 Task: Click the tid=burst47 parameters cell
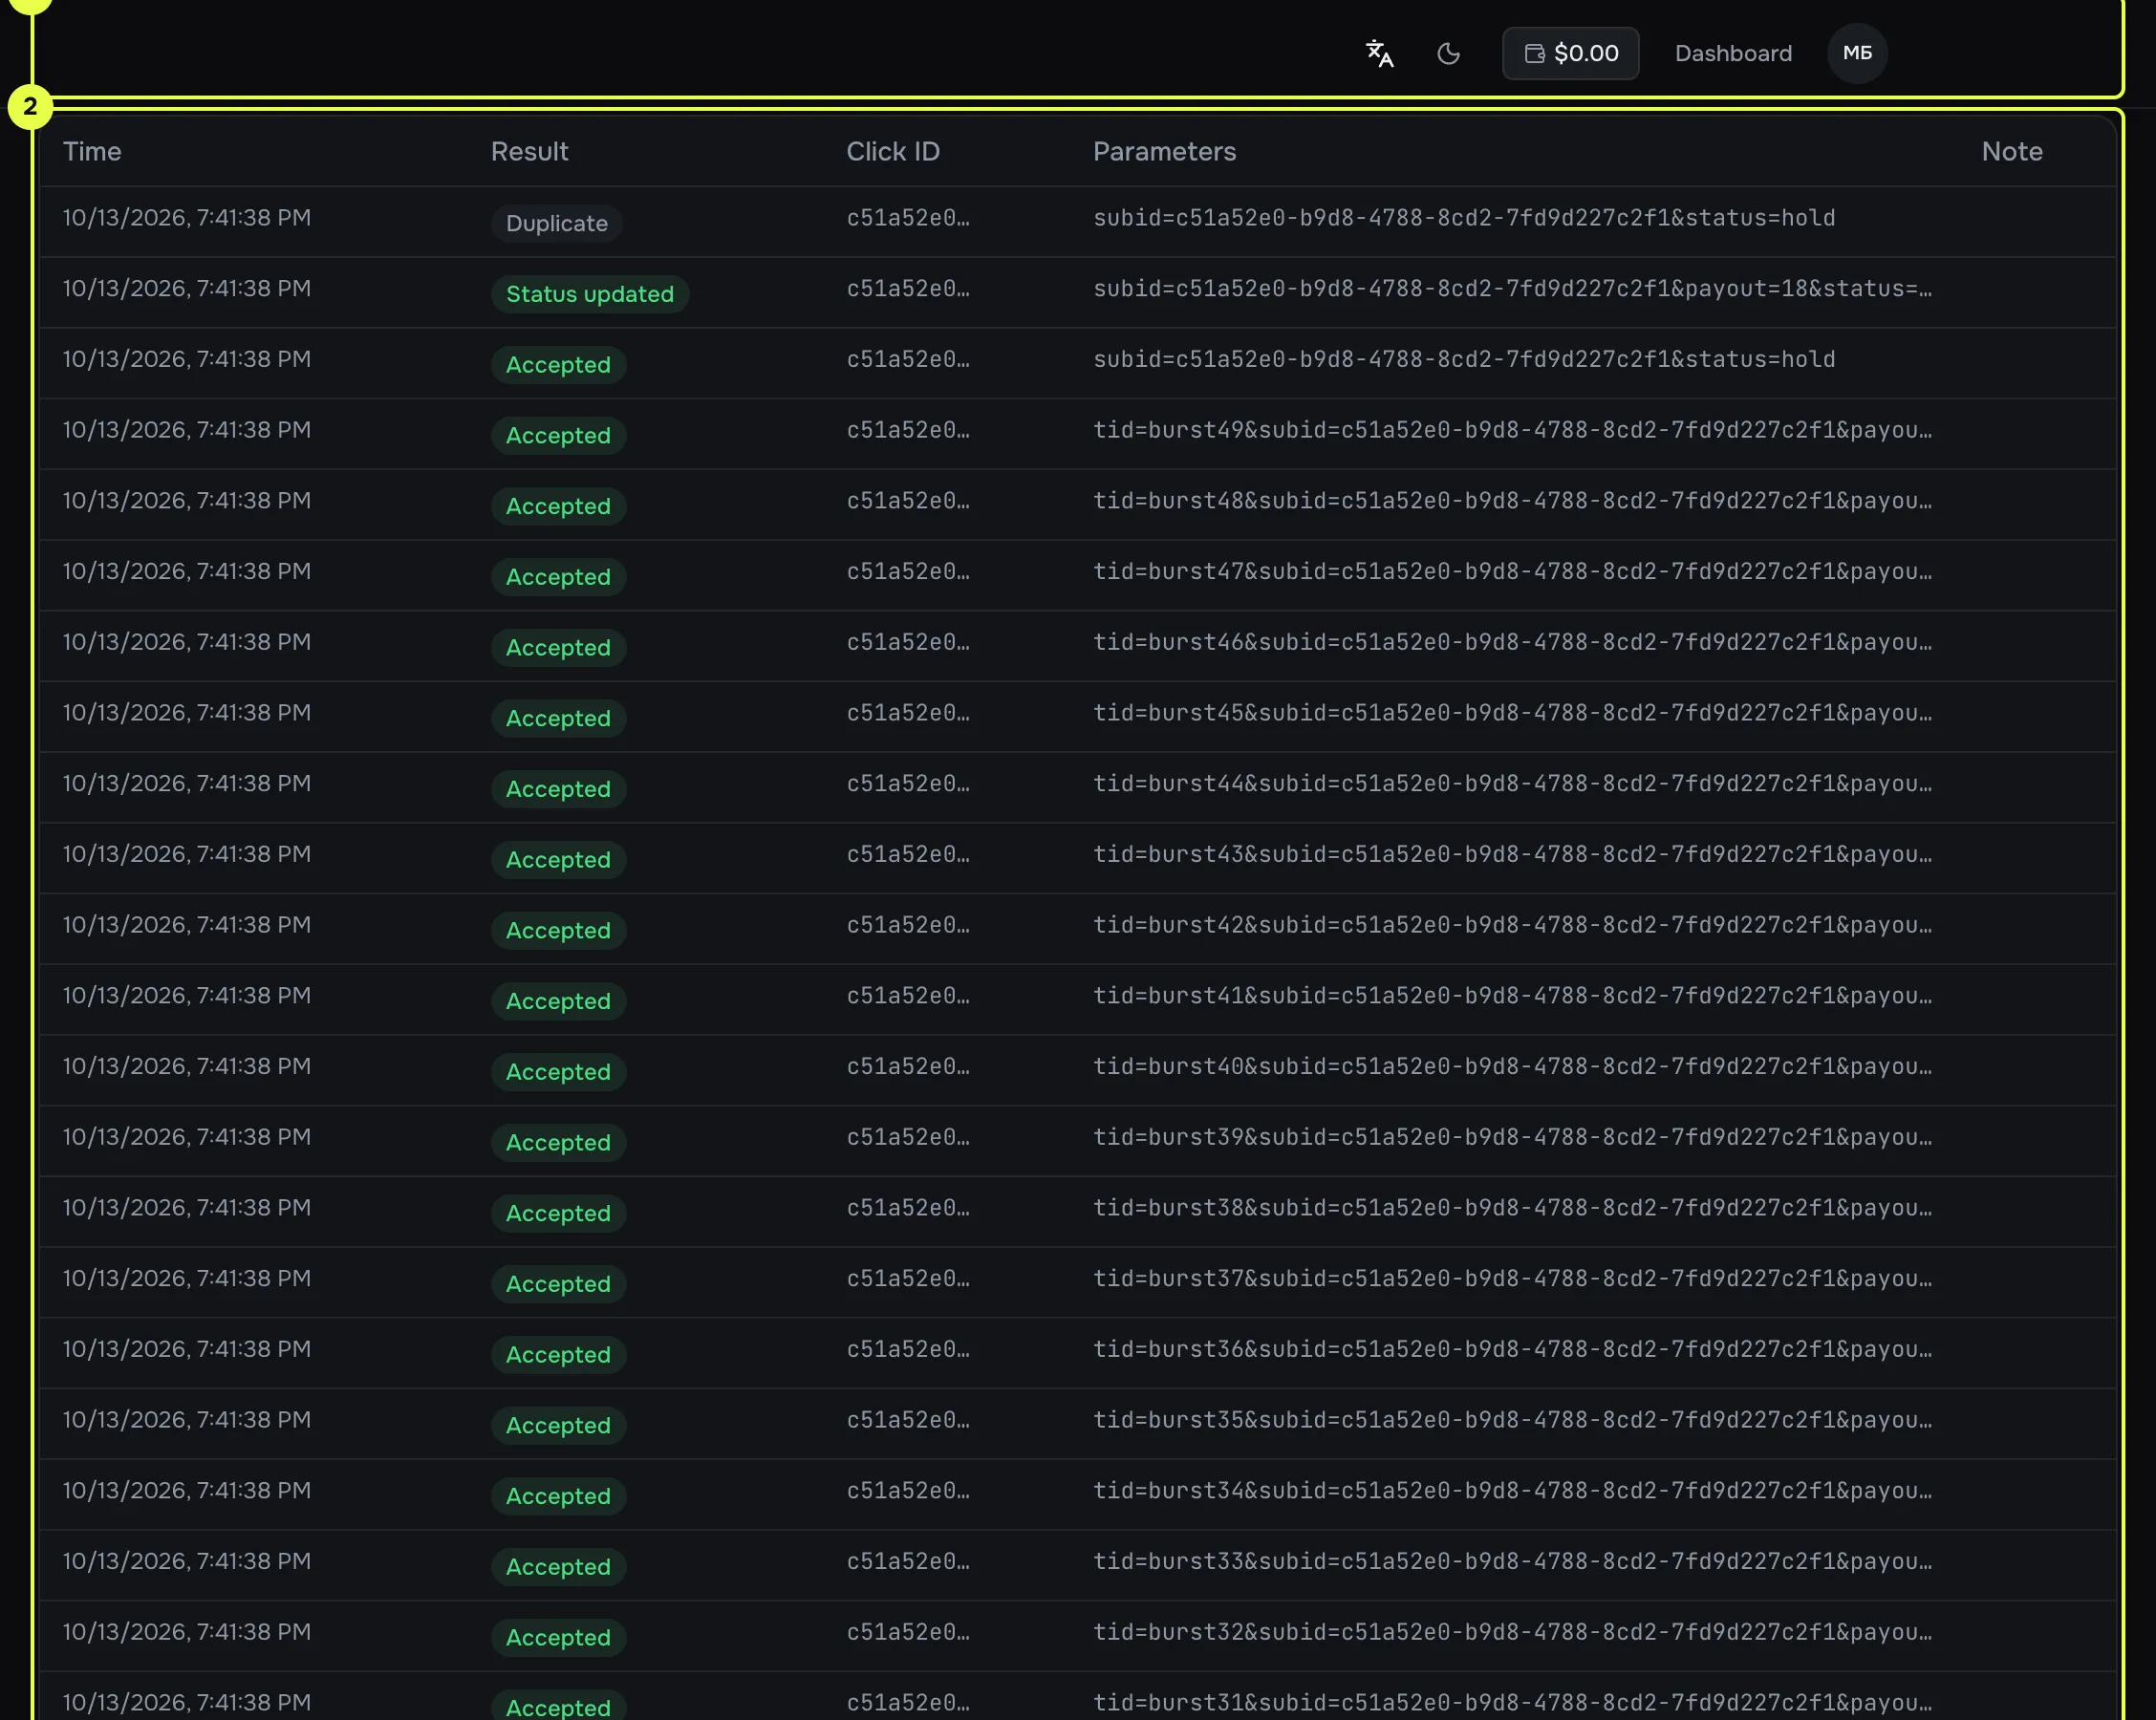tap(1512, 572)
